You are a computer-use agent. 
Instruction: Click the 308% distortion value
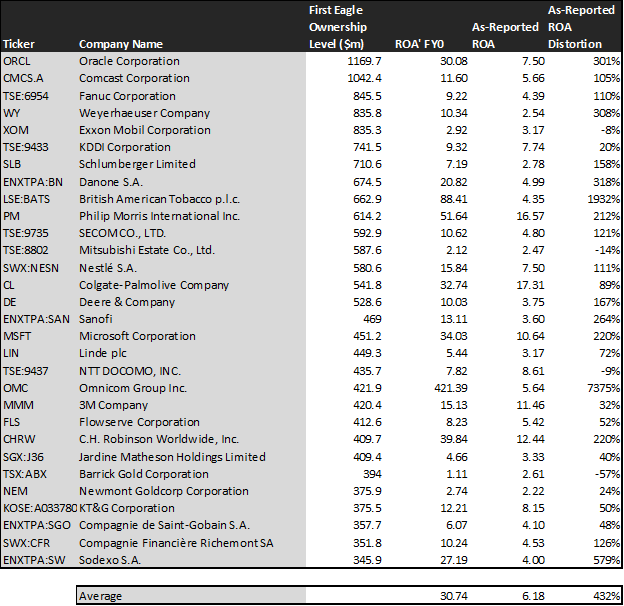[606, 113]
